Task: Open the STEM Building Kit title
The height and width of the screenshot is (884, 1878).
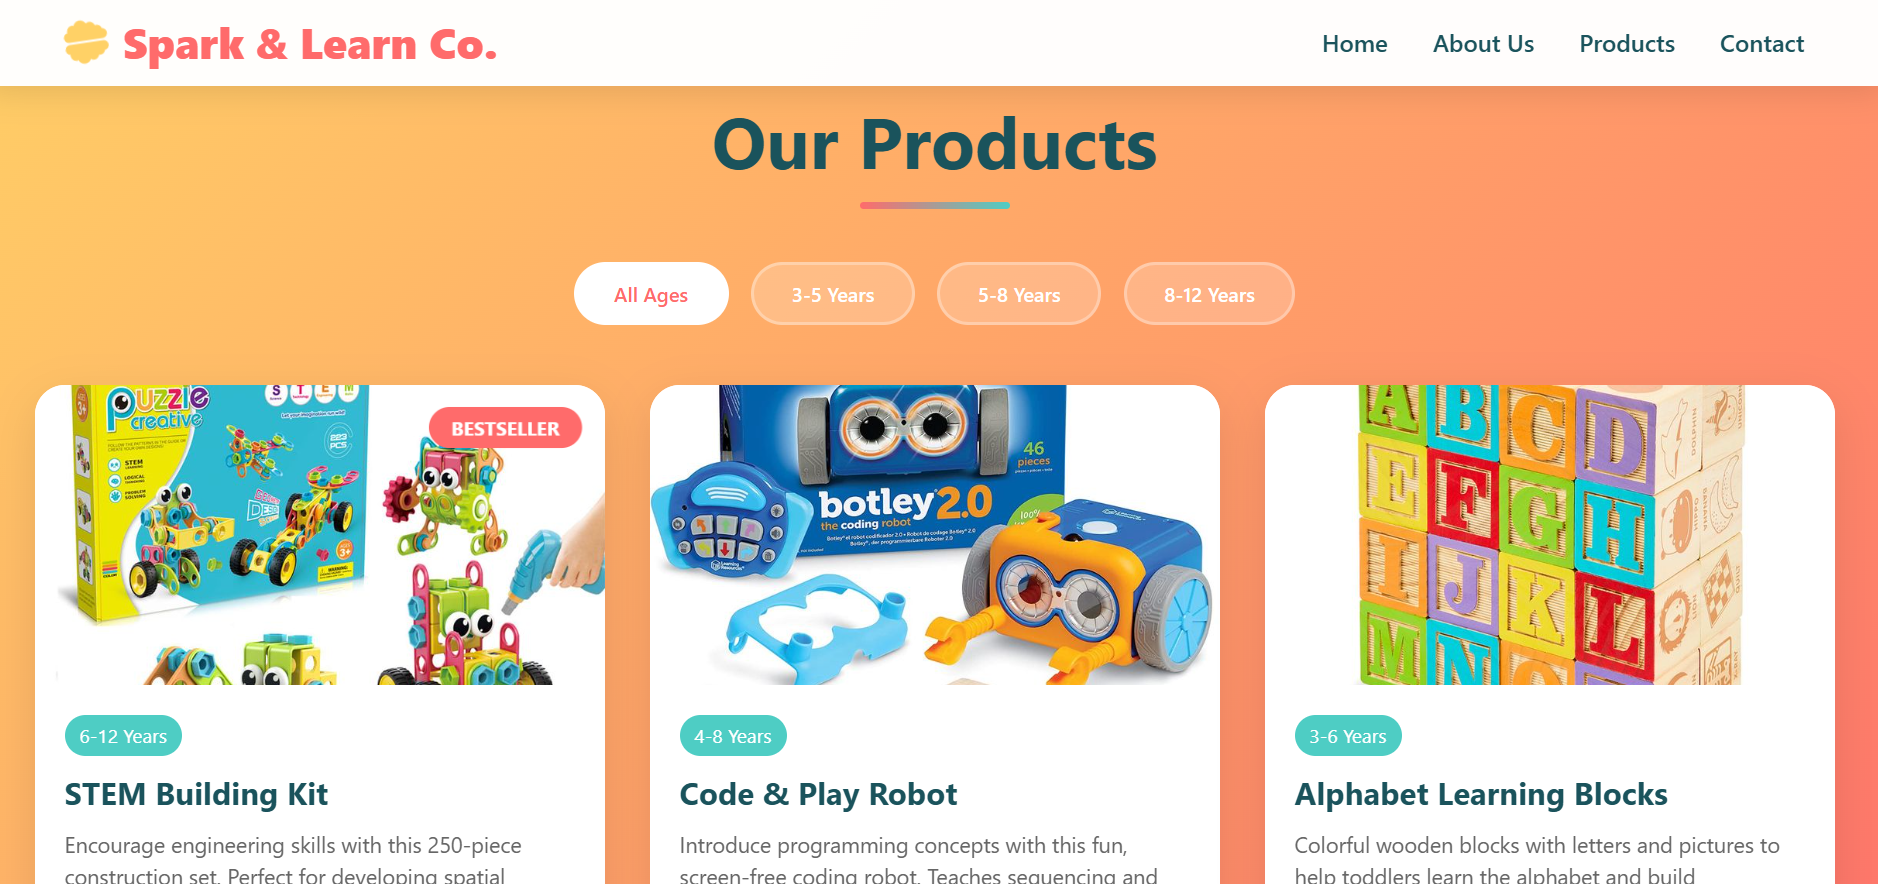Action: (x=196, y=794)
